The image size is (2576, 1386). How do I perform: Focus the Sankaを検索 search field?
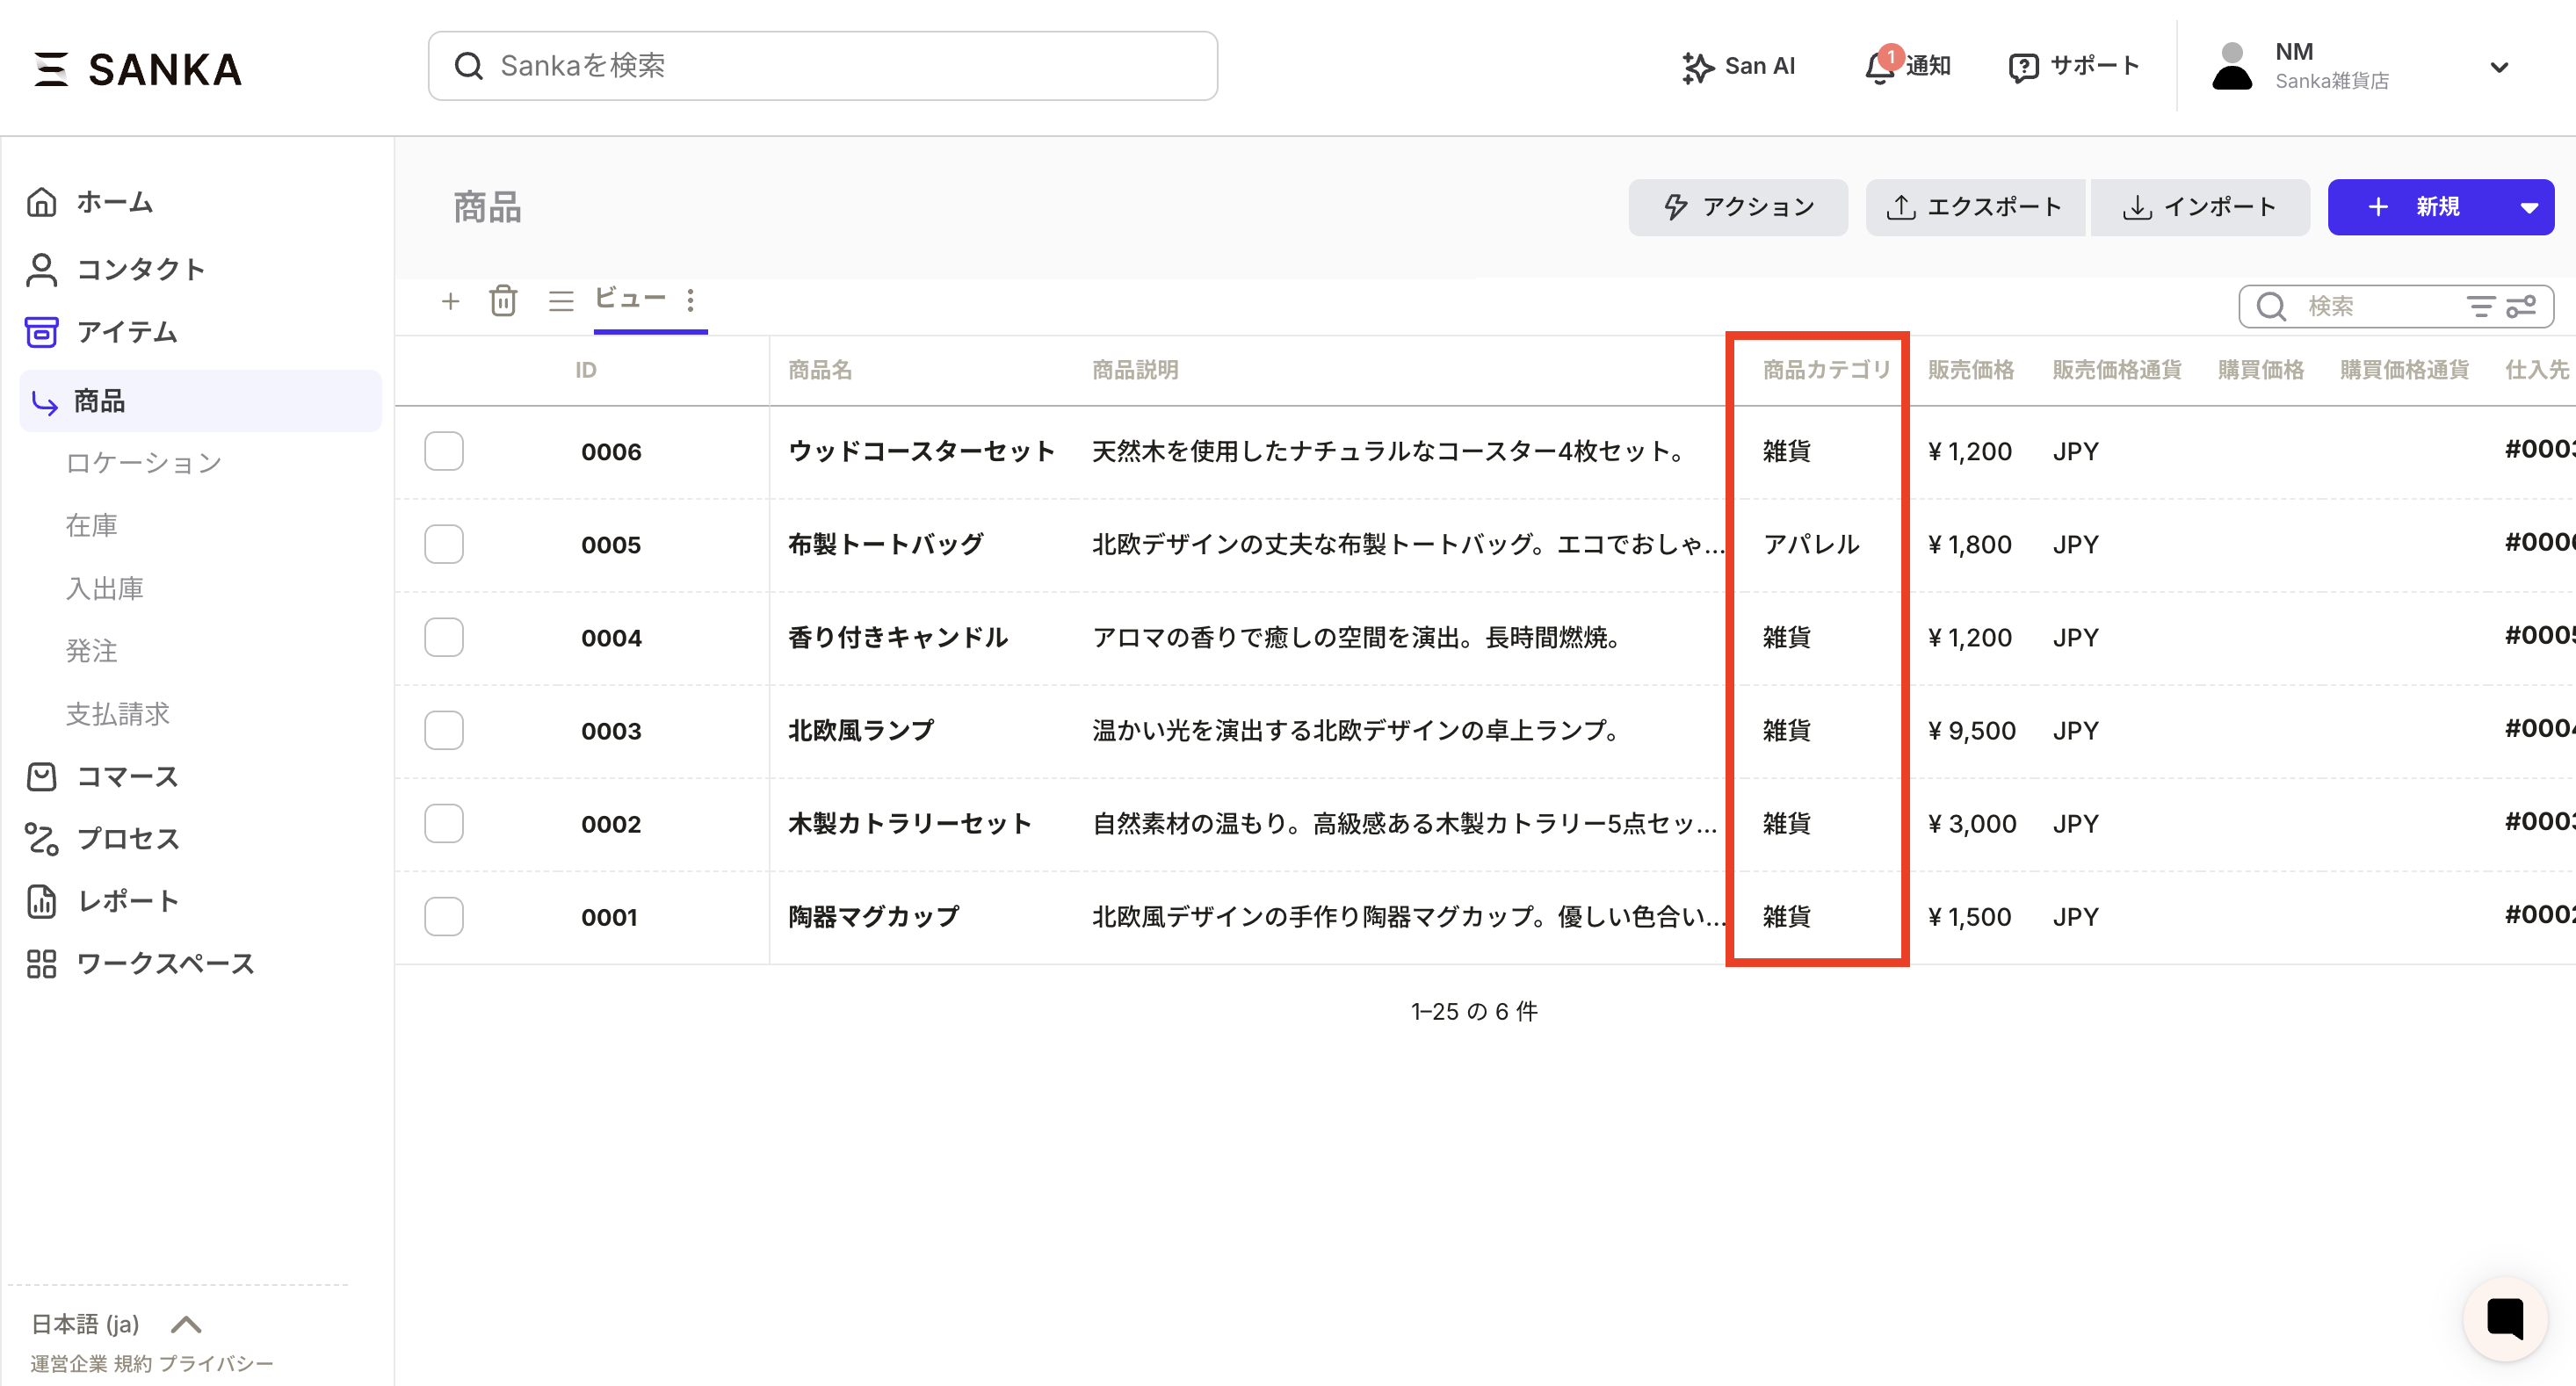pyautogui.click(x=822, y=66)
